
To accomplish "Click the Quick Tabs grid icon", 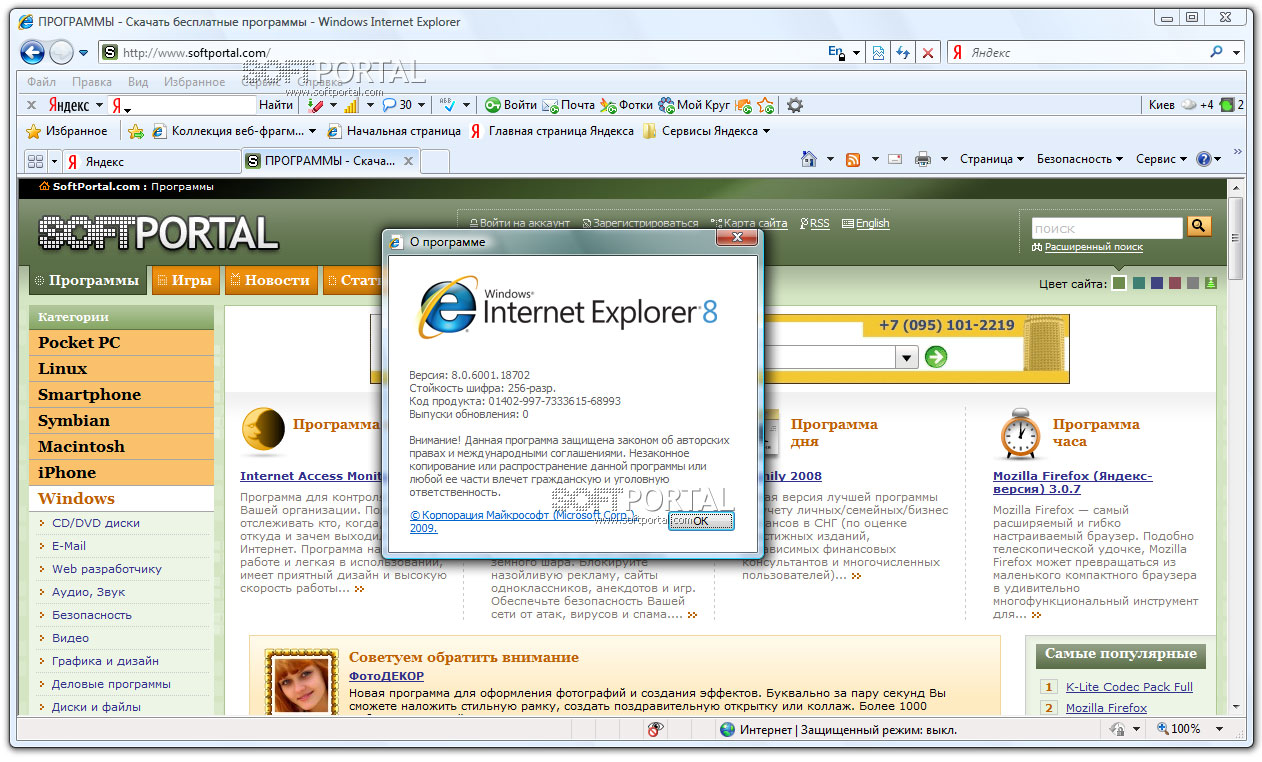I will click(36, 161).
